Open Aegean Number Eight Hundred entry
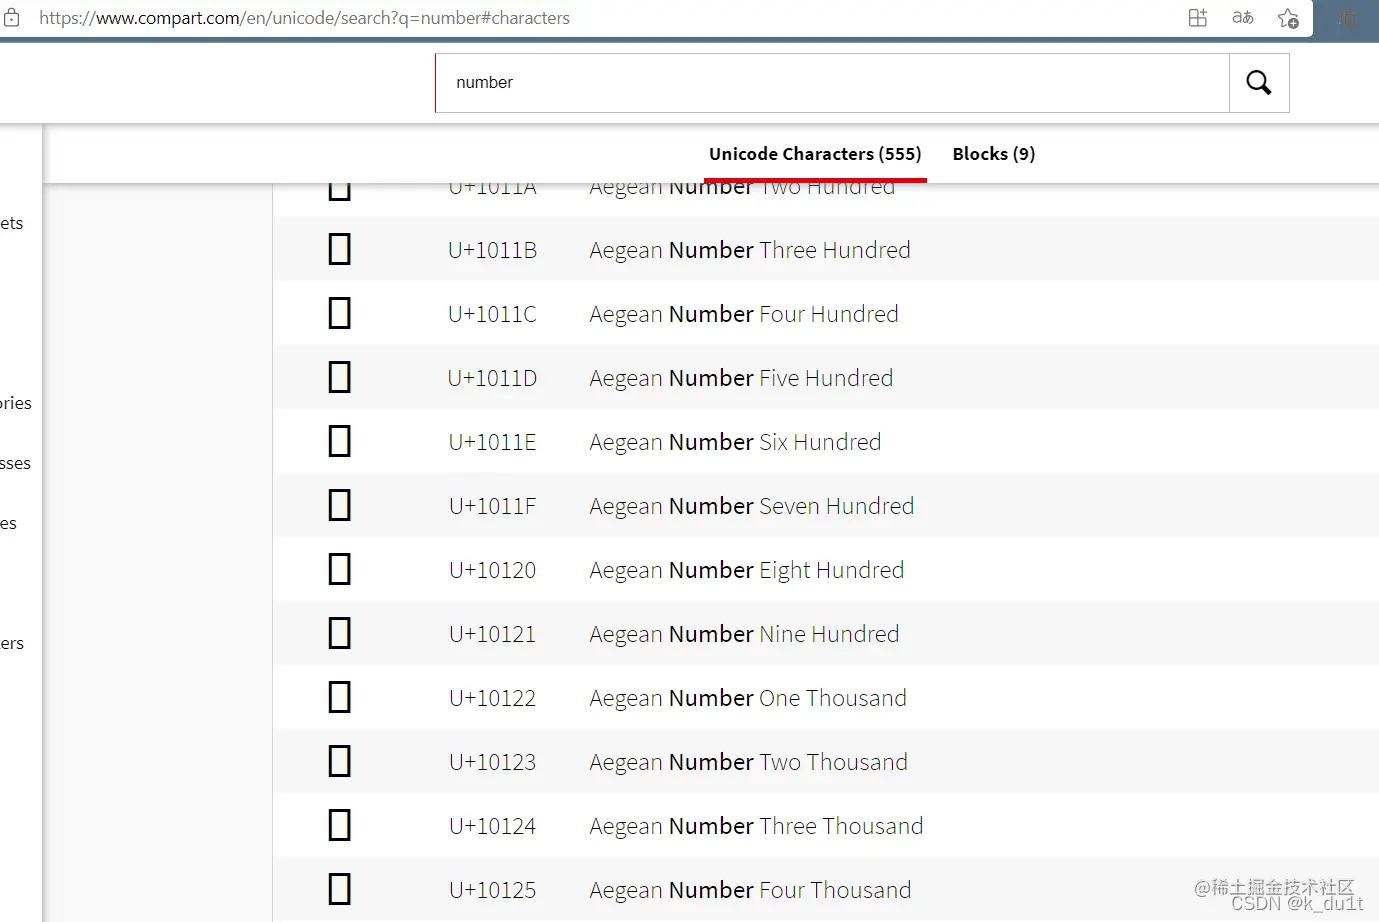The width and height of the screenshot is (1379, 922). [747, 570]
